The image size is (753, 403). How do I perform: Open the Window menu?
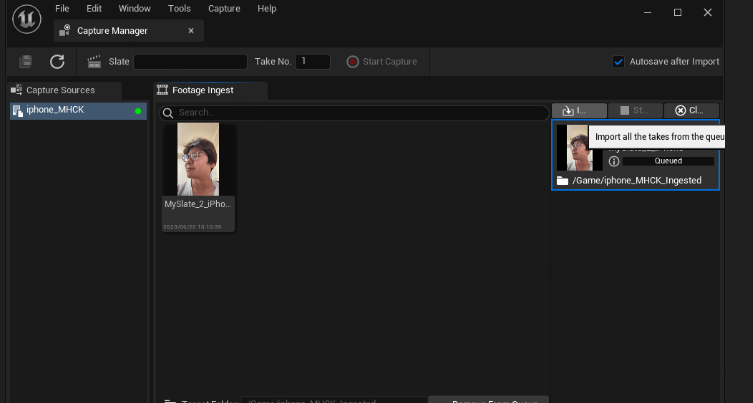click(134, 9)
